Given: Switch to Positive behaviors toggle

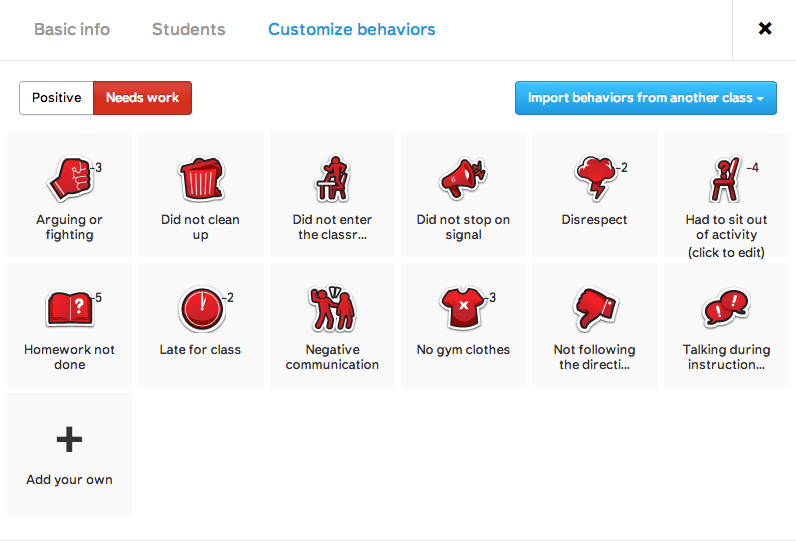Looking at the screenshot, I should 57,98.
